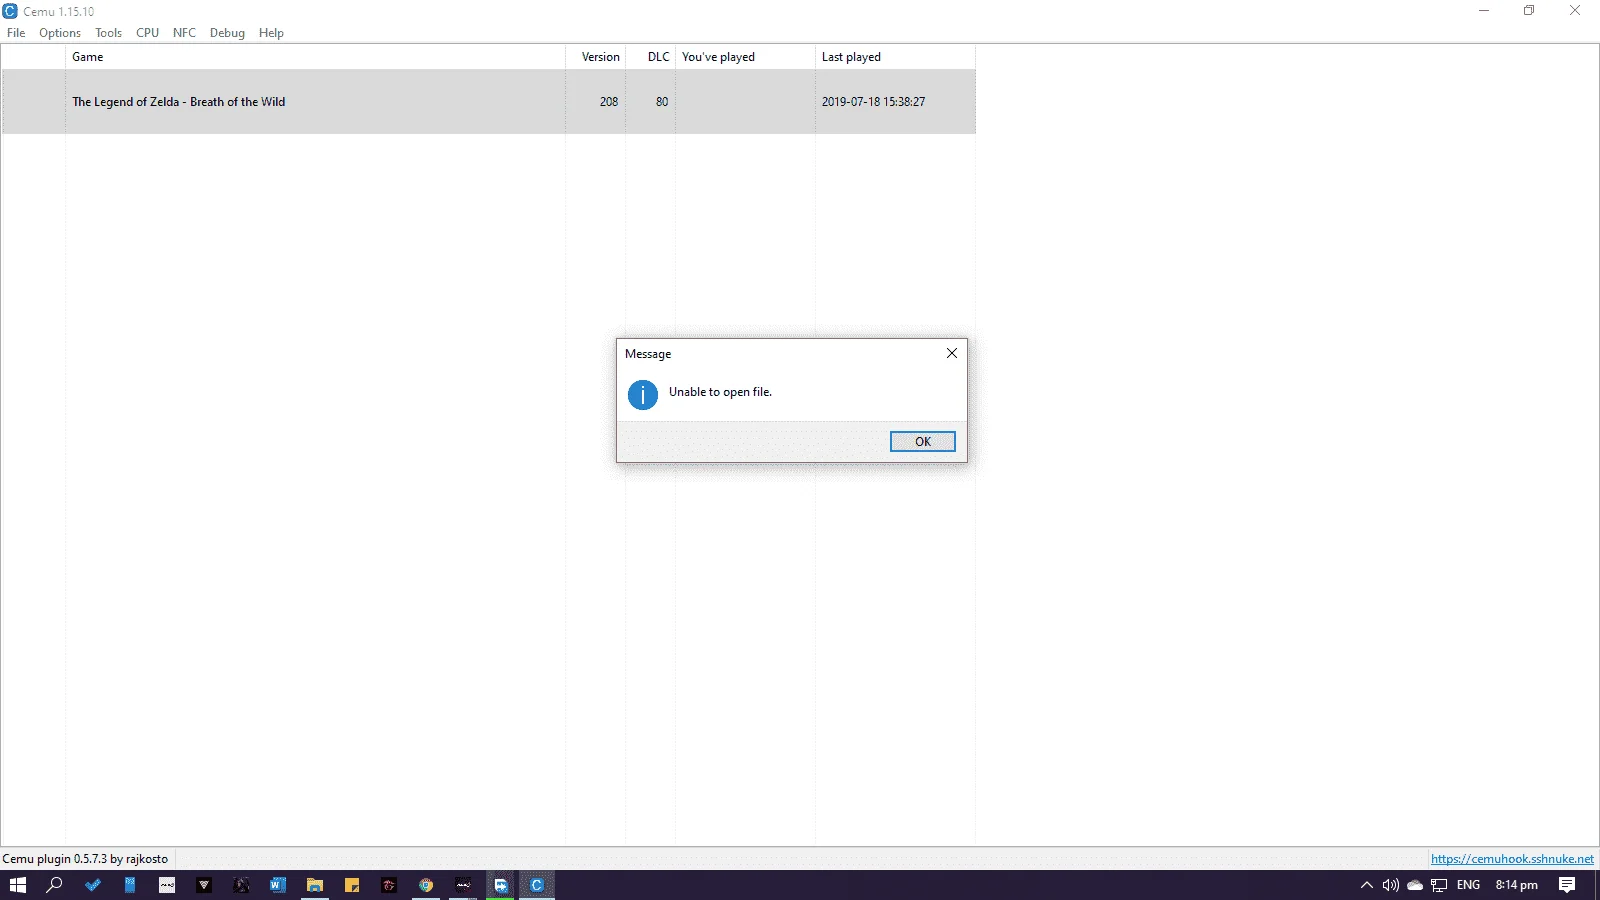Screen dimensions: 1600x900
Task: Open the Options menu
Action: pyautogui.click(x=60, y=33)
